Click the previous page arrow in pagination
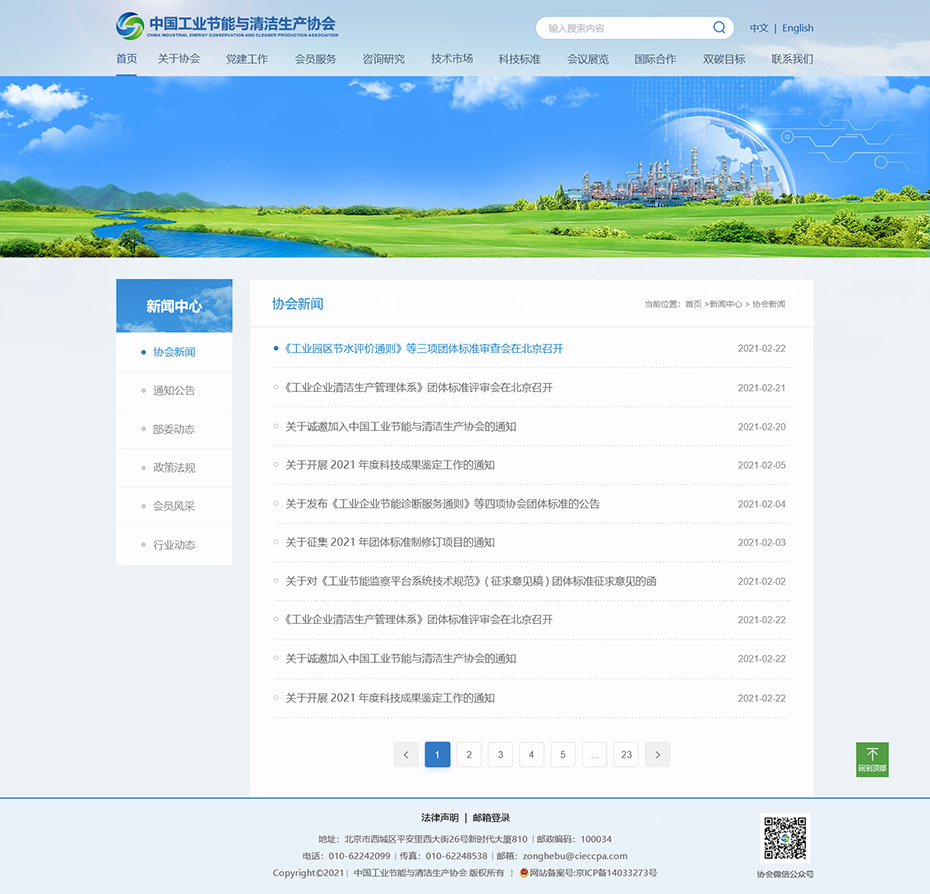This screenshot has height=894, width=930. [x=406, y=754]
